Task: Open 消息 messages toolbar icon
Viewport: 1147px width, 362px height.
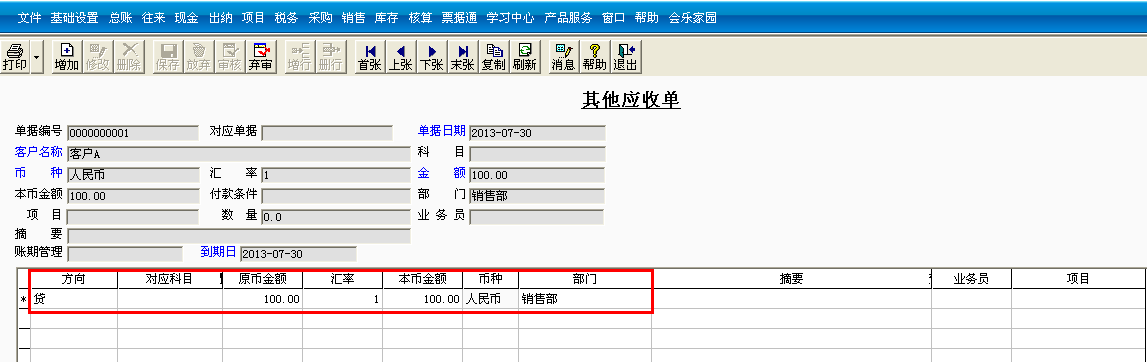Action: 563,56
